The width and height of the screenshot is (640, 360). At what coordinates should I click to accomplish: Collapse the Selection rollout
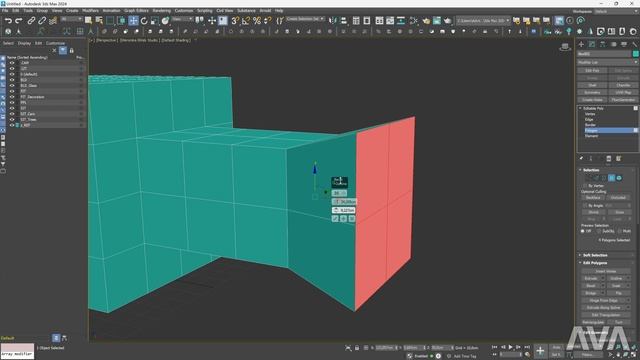pos(591,170)
